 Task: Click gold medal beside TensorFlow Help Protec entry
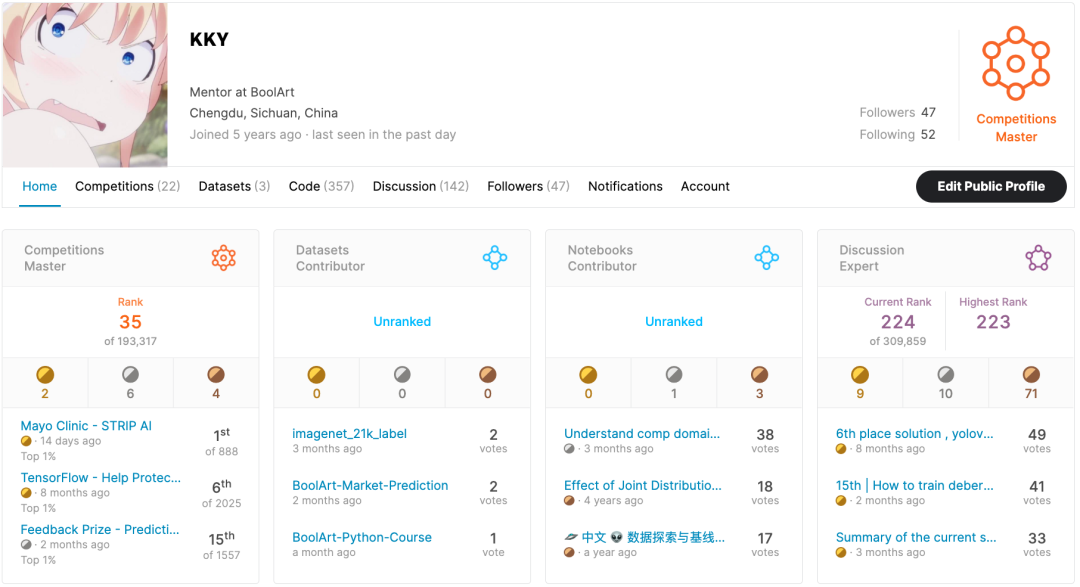pyautogui.click(x=26, y=493)
